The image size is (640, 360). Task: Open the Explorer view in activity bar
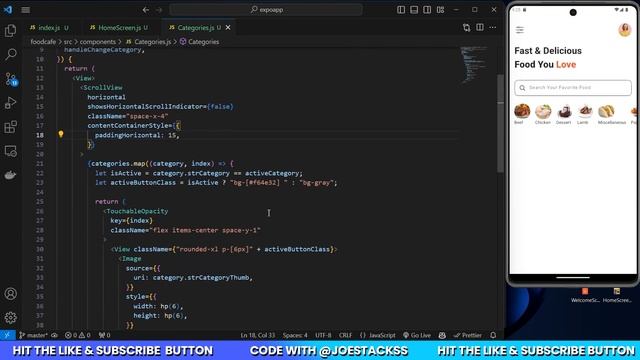[11, 31]
